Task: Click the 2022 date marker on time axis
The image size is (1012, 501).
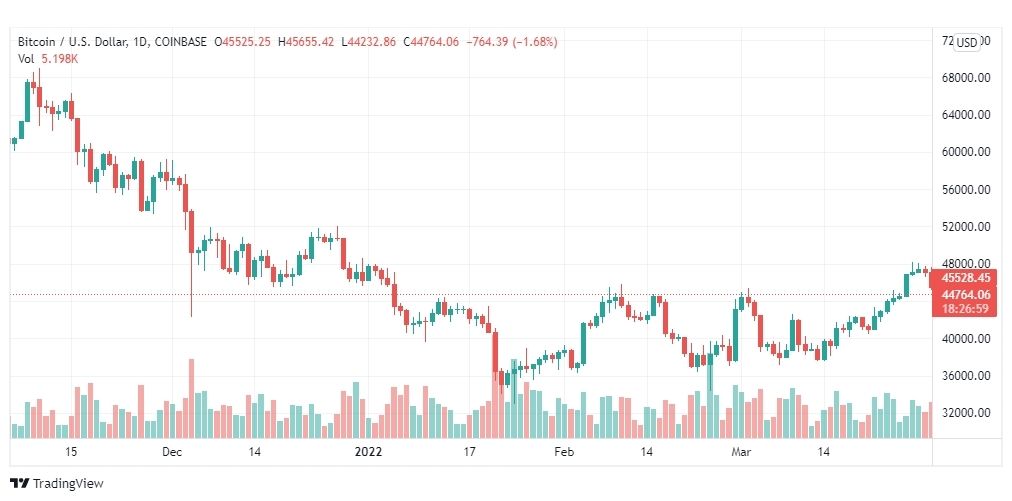Action: [369, 452]
